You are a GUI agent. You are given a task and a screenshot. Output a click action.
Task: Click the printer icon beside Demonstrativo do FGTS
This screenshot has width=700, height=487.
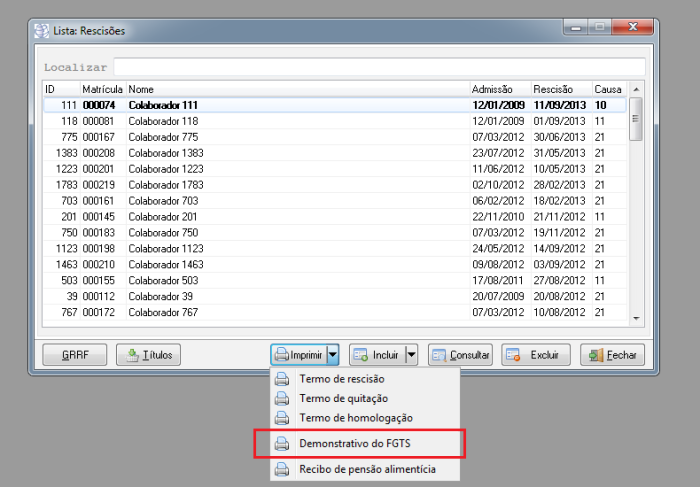coord(282,443)
